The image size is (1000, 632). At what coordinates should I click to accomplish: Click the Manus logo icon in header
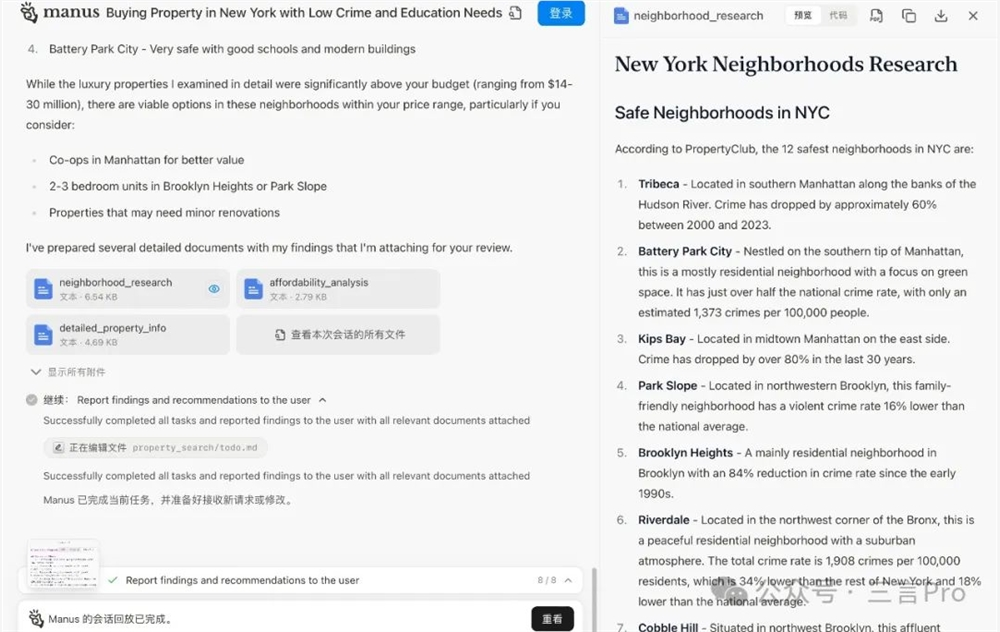[29, 12]
